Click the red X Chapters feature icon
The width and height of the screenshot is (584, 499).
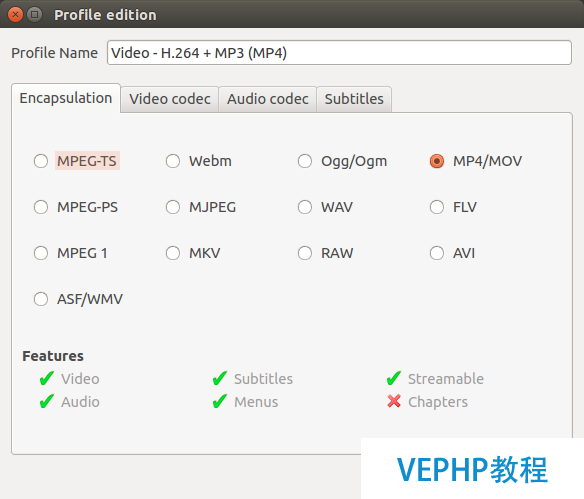point(394,401)
